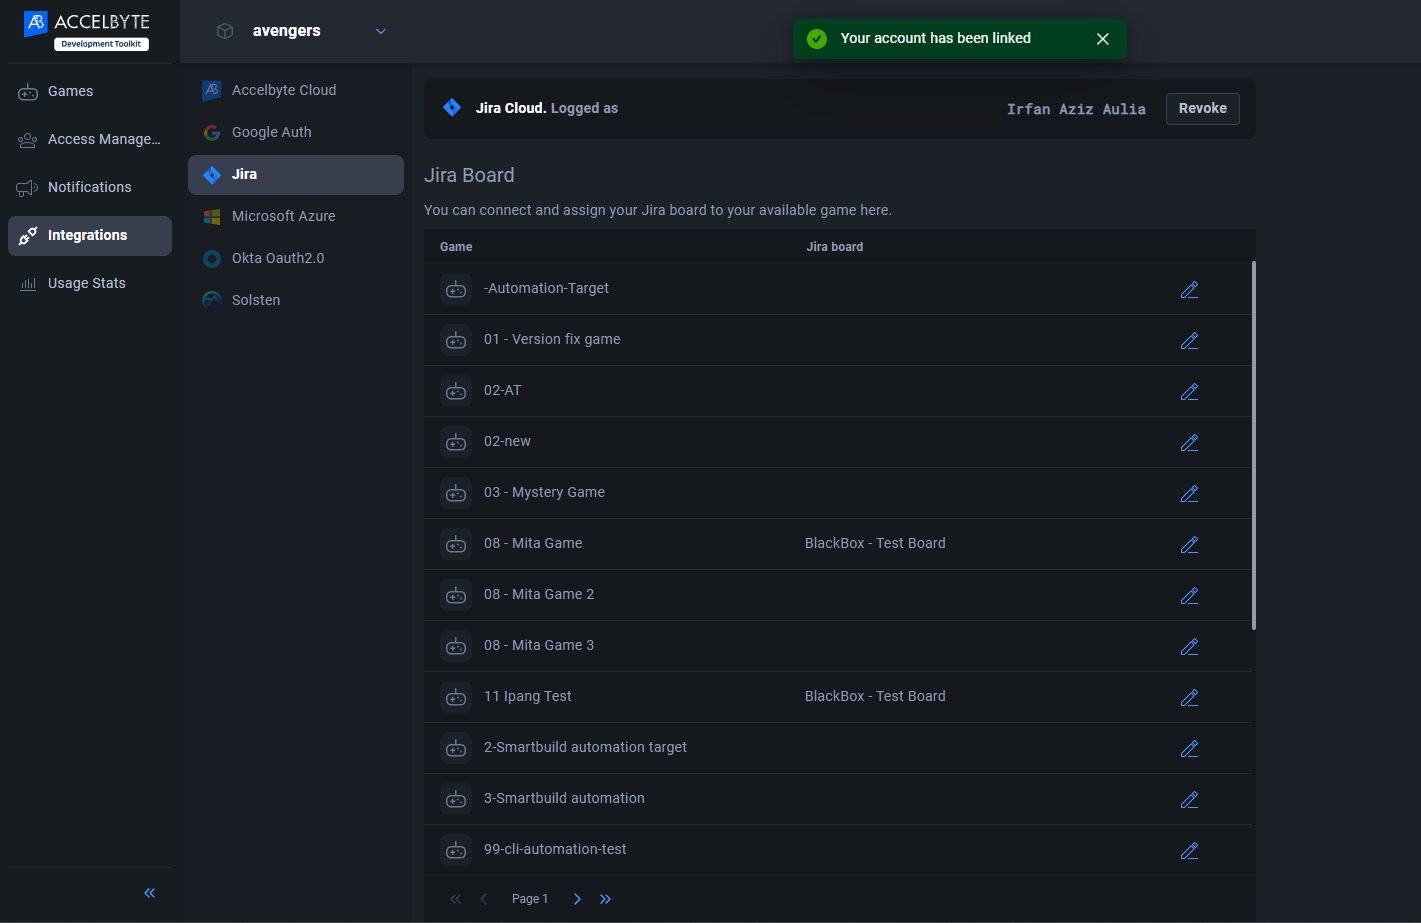Open Usage Stats in the sidebar
Viewport: 1421px width, 923px height.
[90, 283]
